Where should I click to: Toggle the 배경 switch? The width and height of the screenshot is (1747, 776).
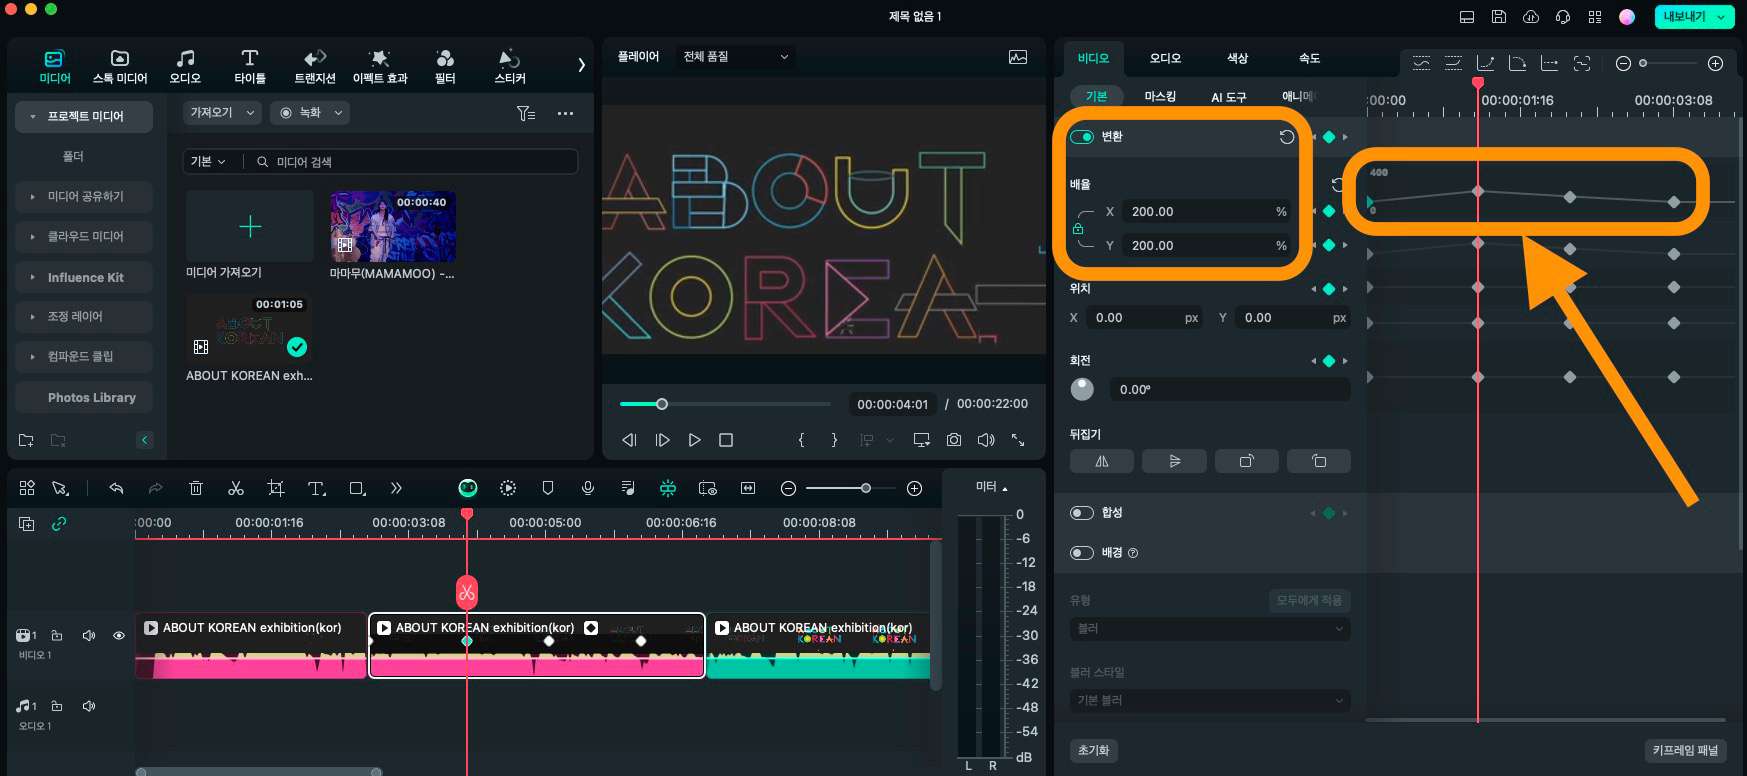pos(1082,553)
